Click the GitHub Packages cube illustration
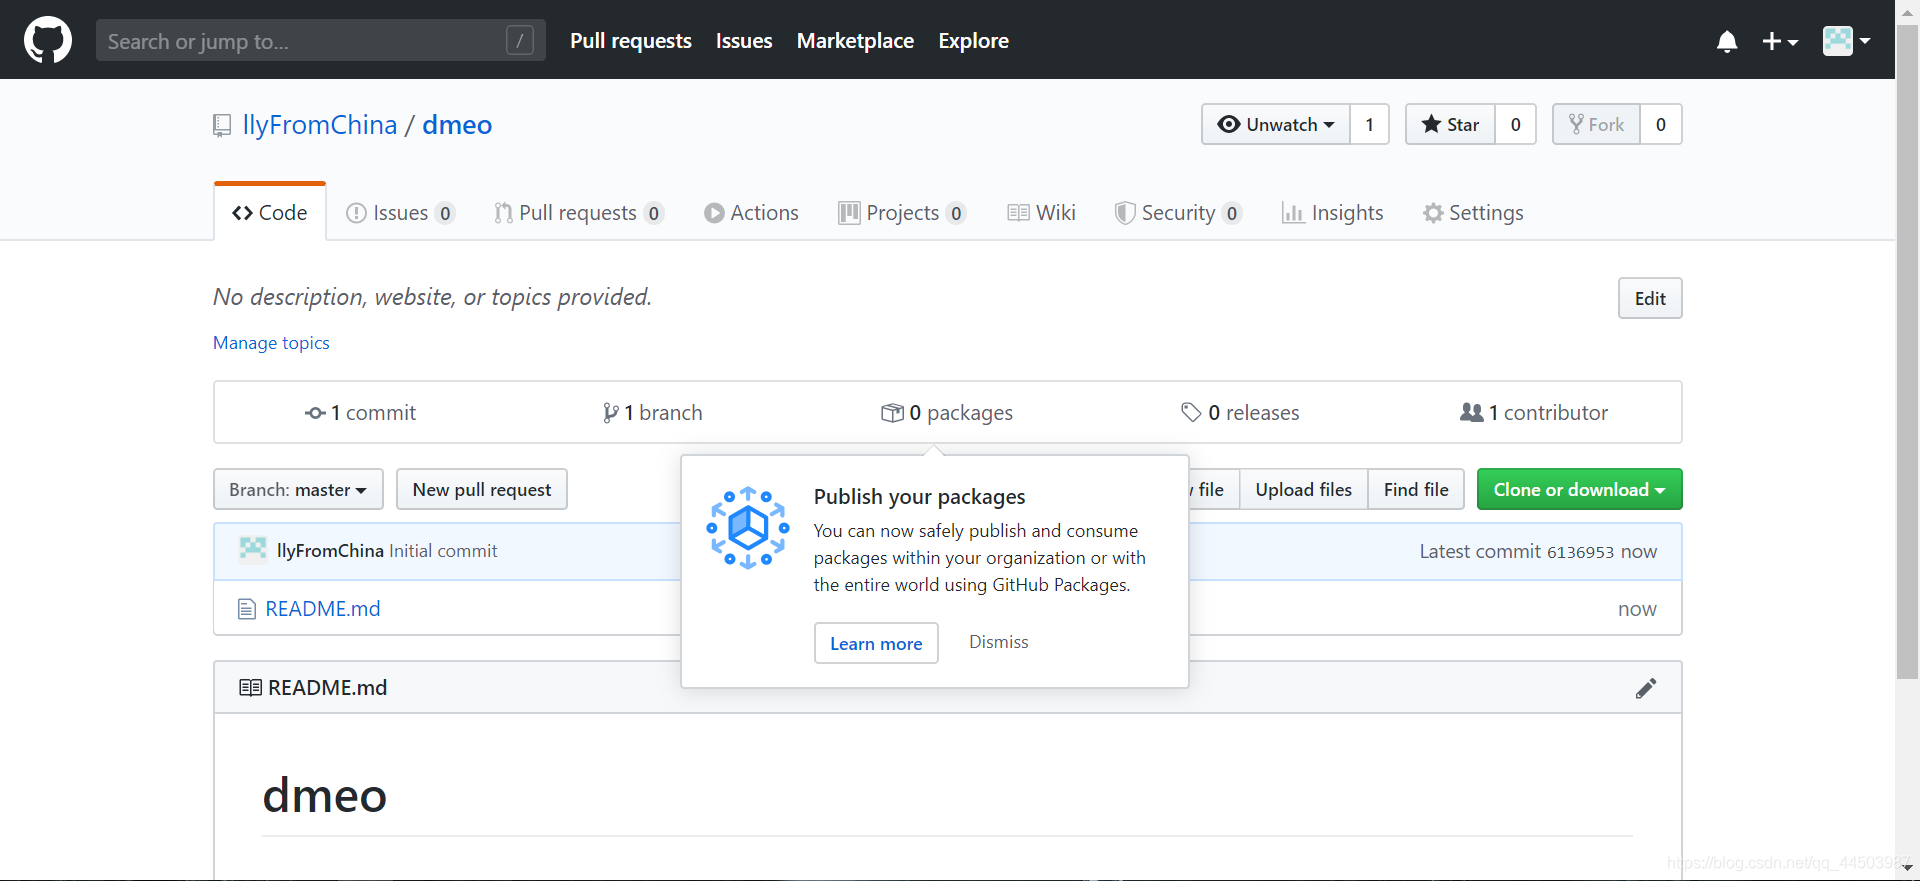This screenshot has width=1920, height=881. [748, 528]
